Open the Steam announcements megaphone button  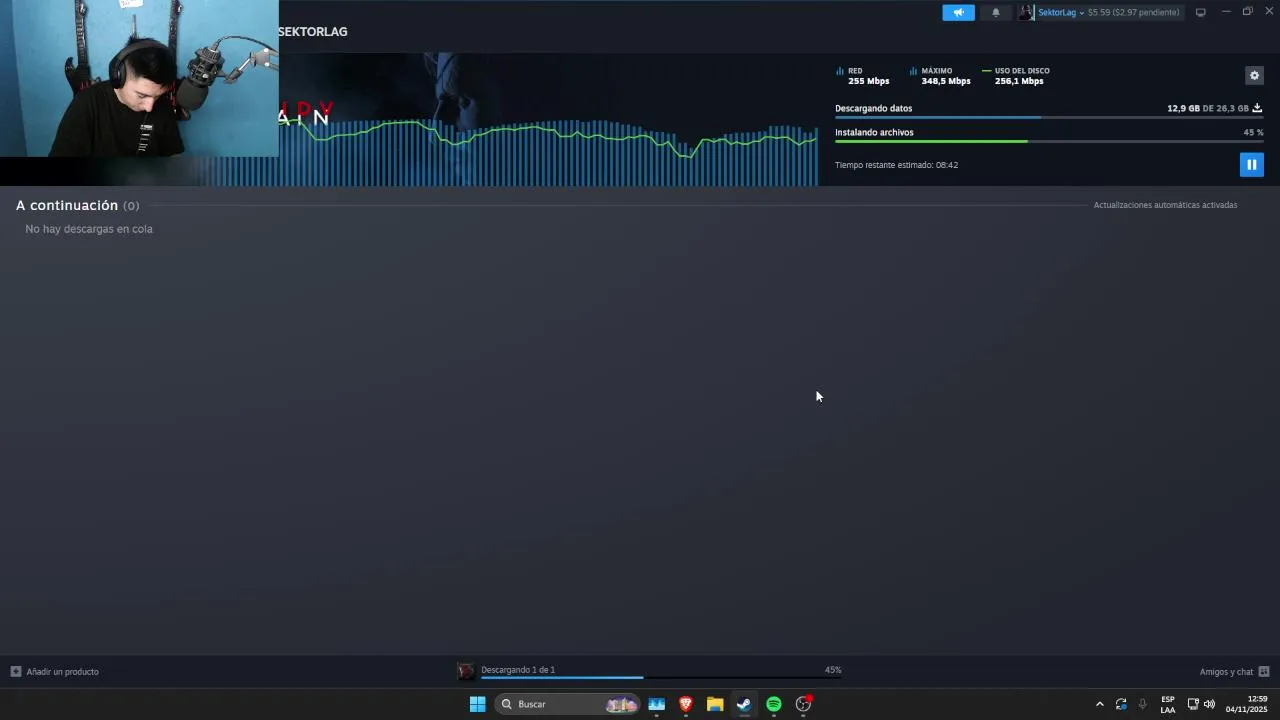click(x=958, y=12)
